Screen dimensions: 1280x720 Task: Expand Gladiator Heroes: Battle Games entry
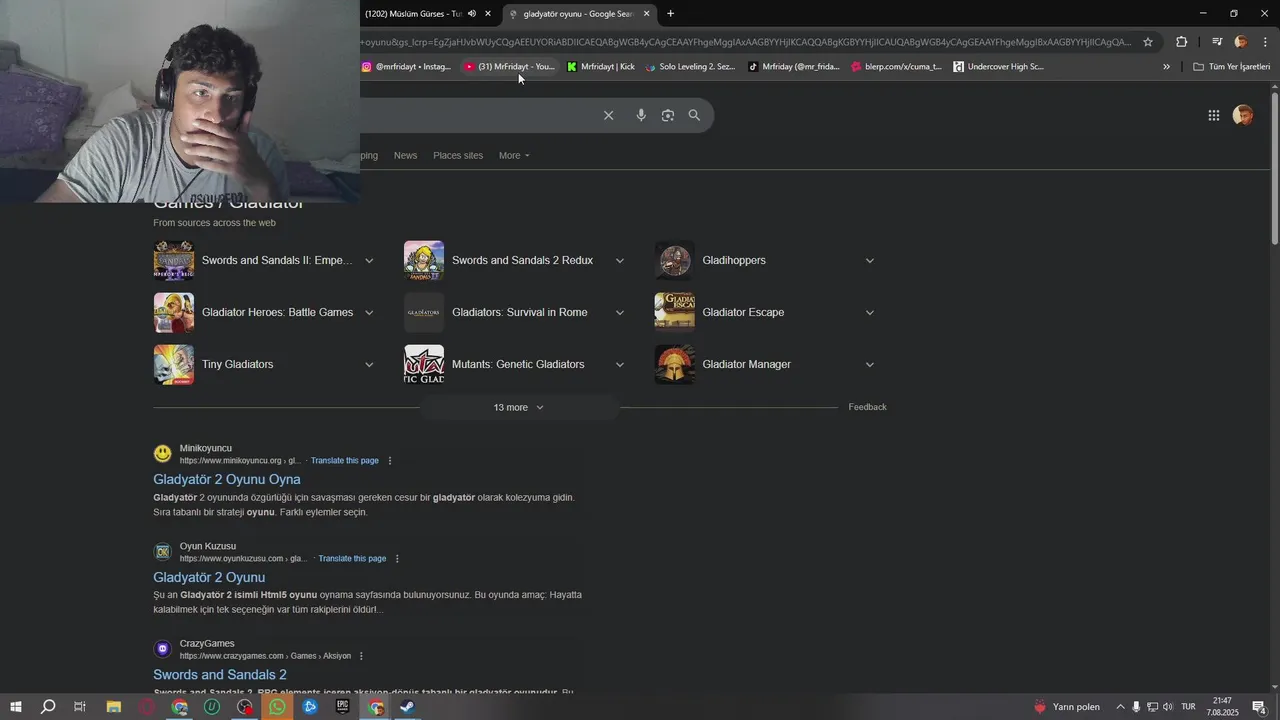[x=369, y=312]
